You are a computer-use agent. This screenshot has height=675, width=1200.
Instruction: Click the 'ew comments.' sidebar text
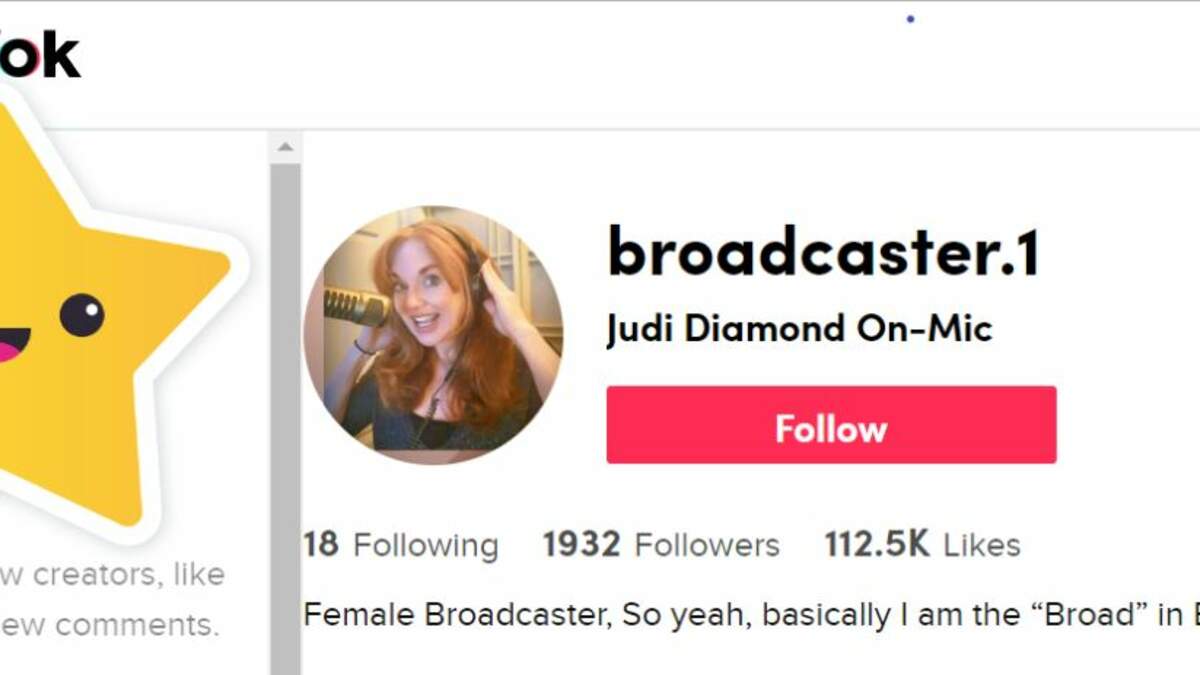click(109, 626)
